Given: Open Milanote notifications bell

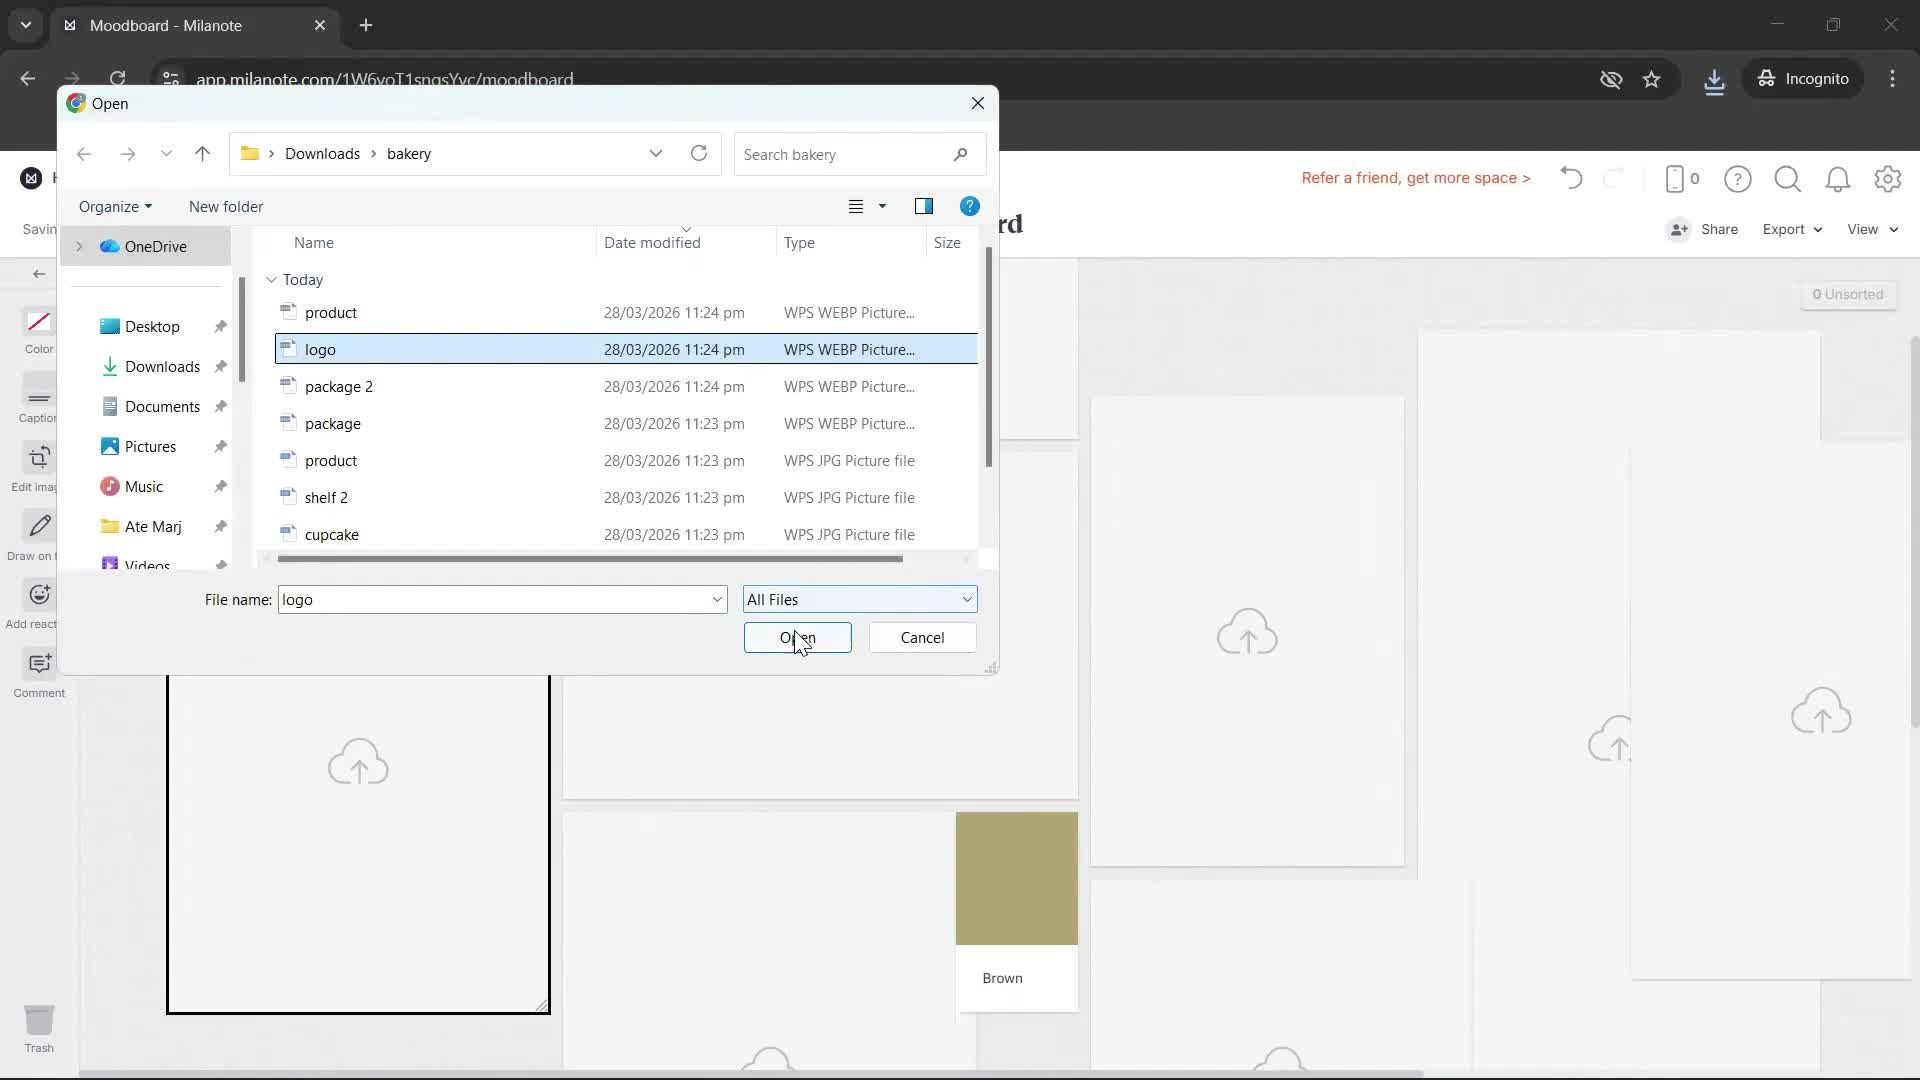Looking at the screenshot, I should [x=1838, y=179].
